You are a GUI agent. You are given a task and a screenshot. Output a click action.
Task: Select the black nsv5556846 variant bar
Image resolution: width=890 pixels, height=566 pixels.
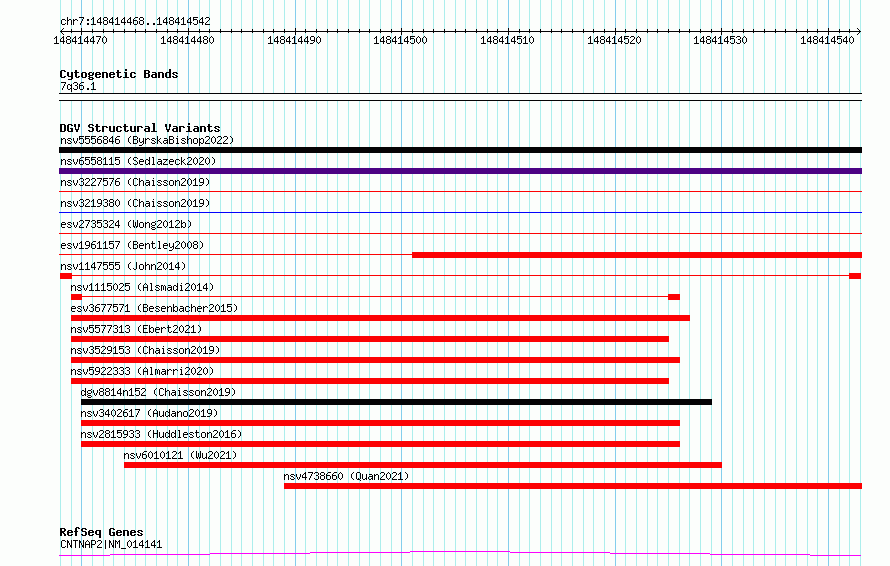[460, 150]
